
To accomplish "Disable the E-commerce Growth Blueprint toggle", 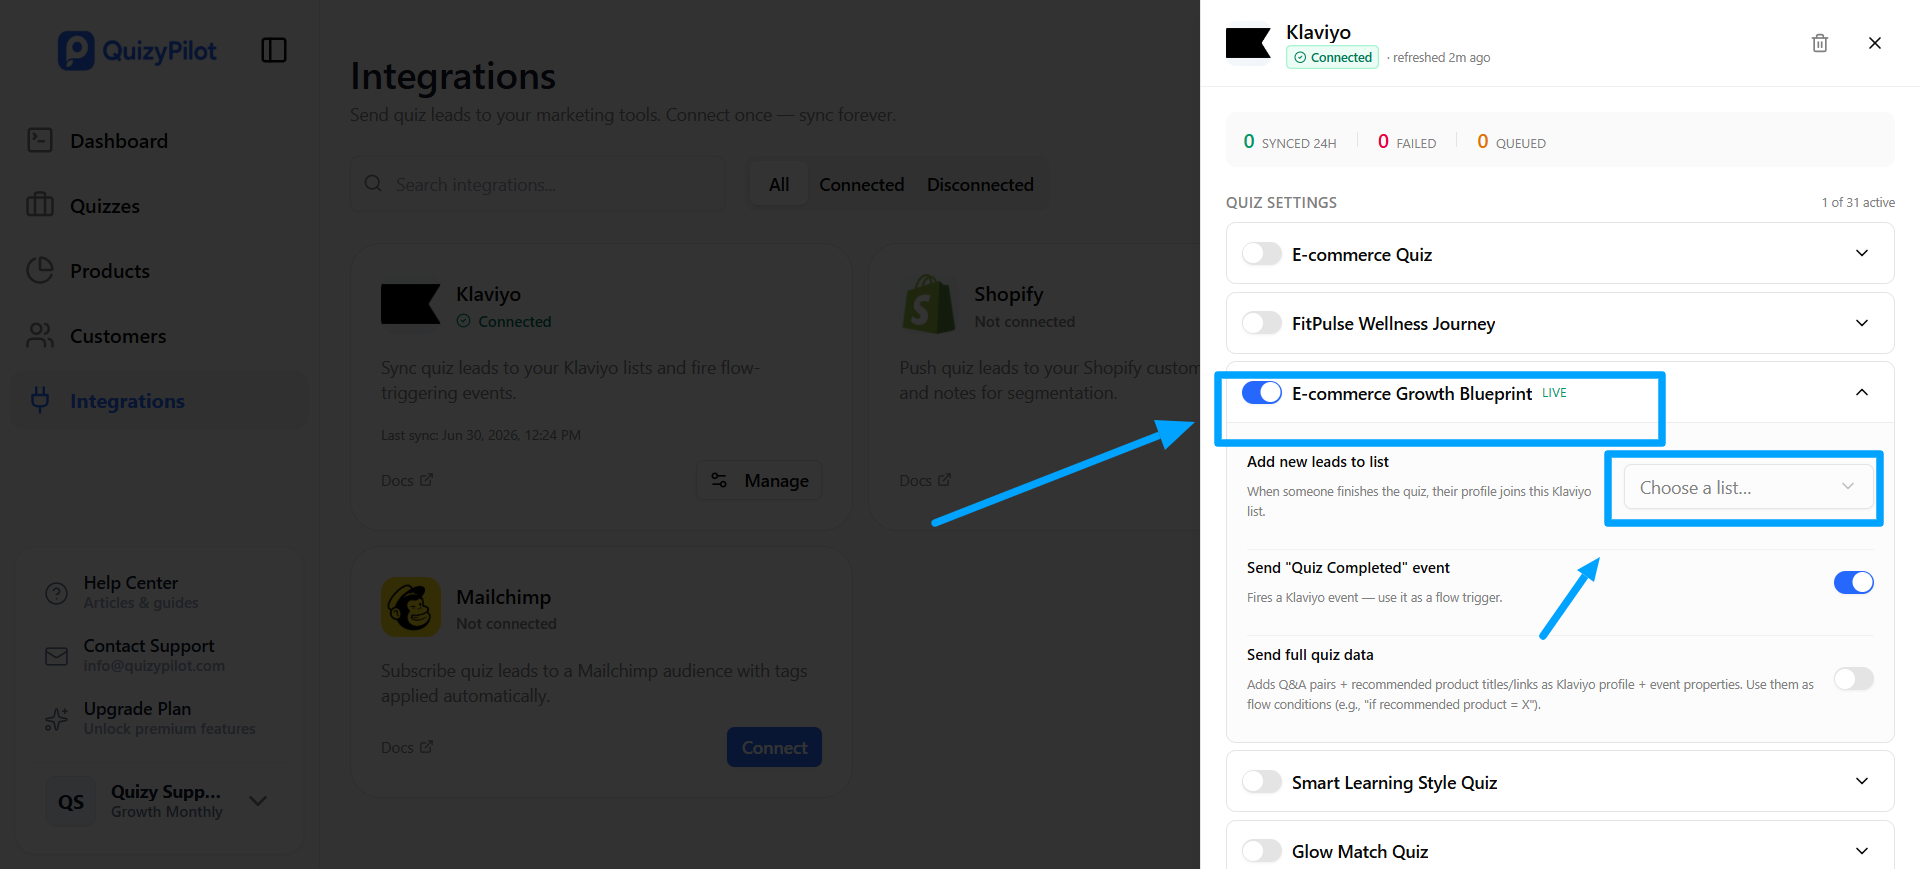I will [x=1262, y=393].
